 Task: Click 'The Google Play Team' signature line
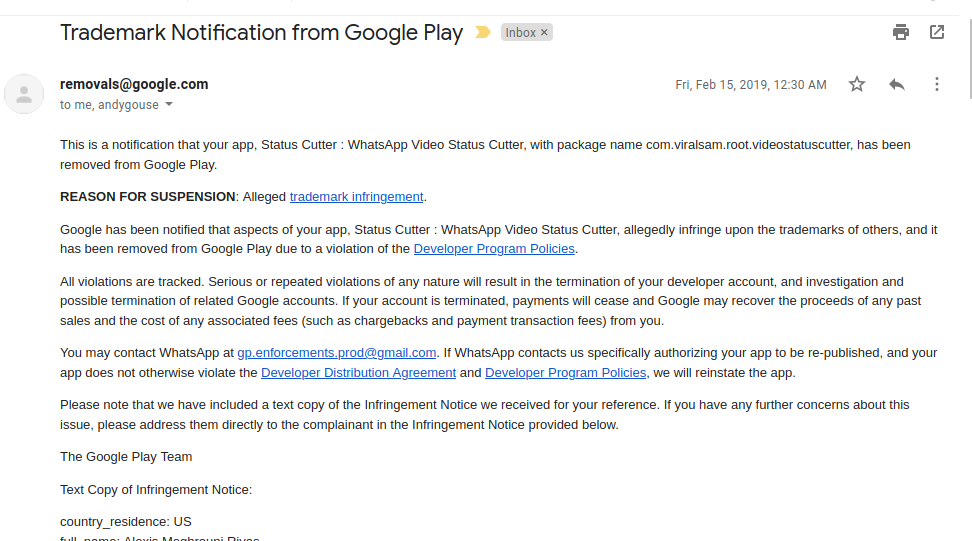[x=126, y=457]
